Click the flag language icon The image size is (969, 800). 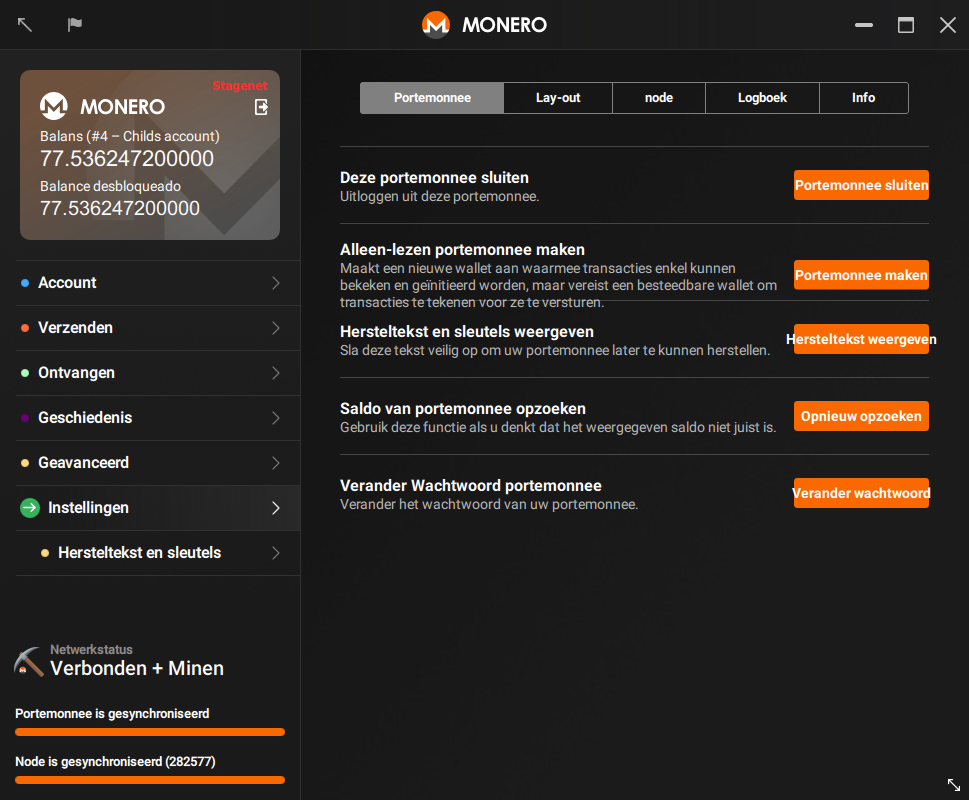click(x=75, y=24)
